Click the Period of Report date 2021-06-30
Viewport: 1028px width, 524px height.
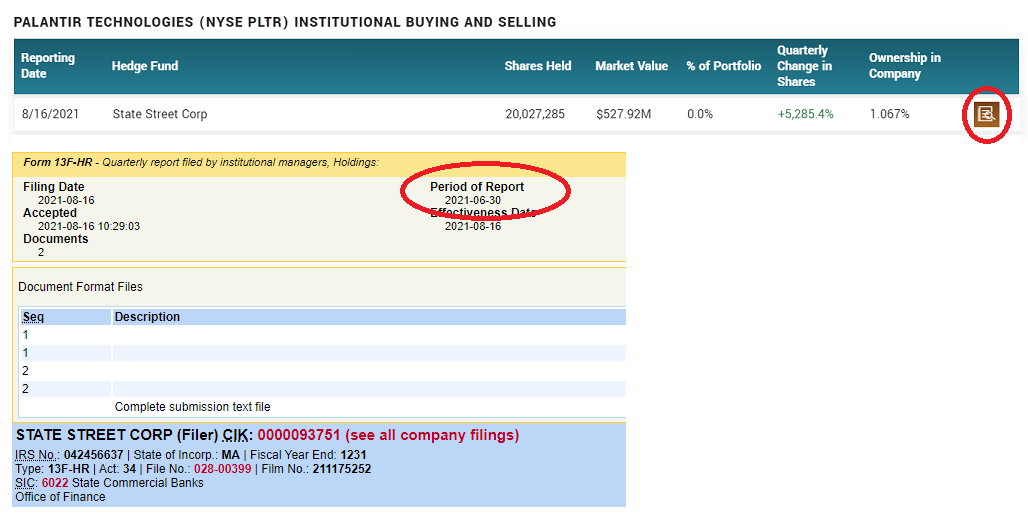tap(473, 200)
